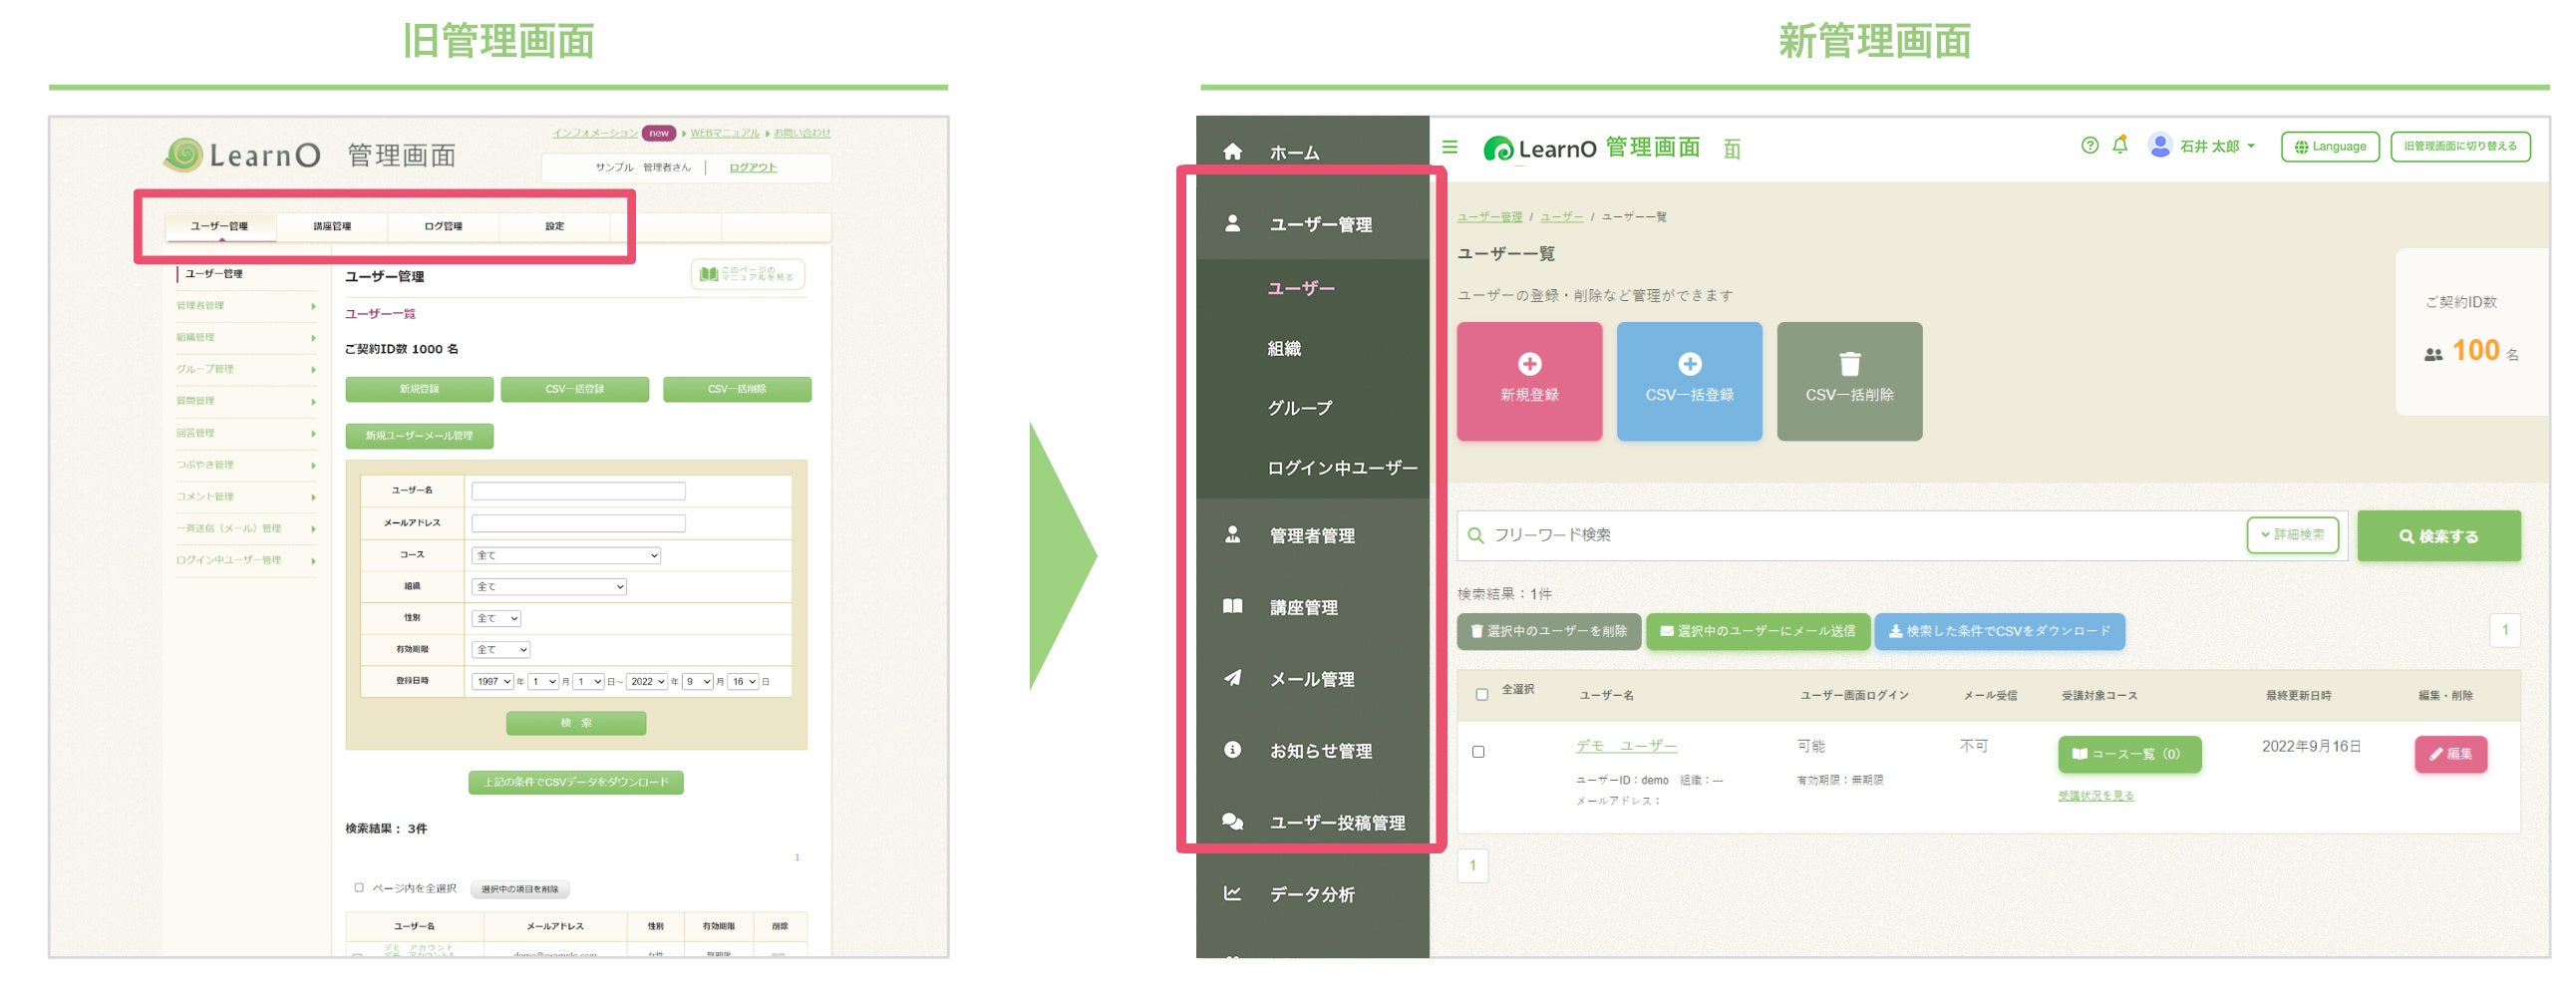Switch to the ログ管理 tab in old screen

[443, 227]
